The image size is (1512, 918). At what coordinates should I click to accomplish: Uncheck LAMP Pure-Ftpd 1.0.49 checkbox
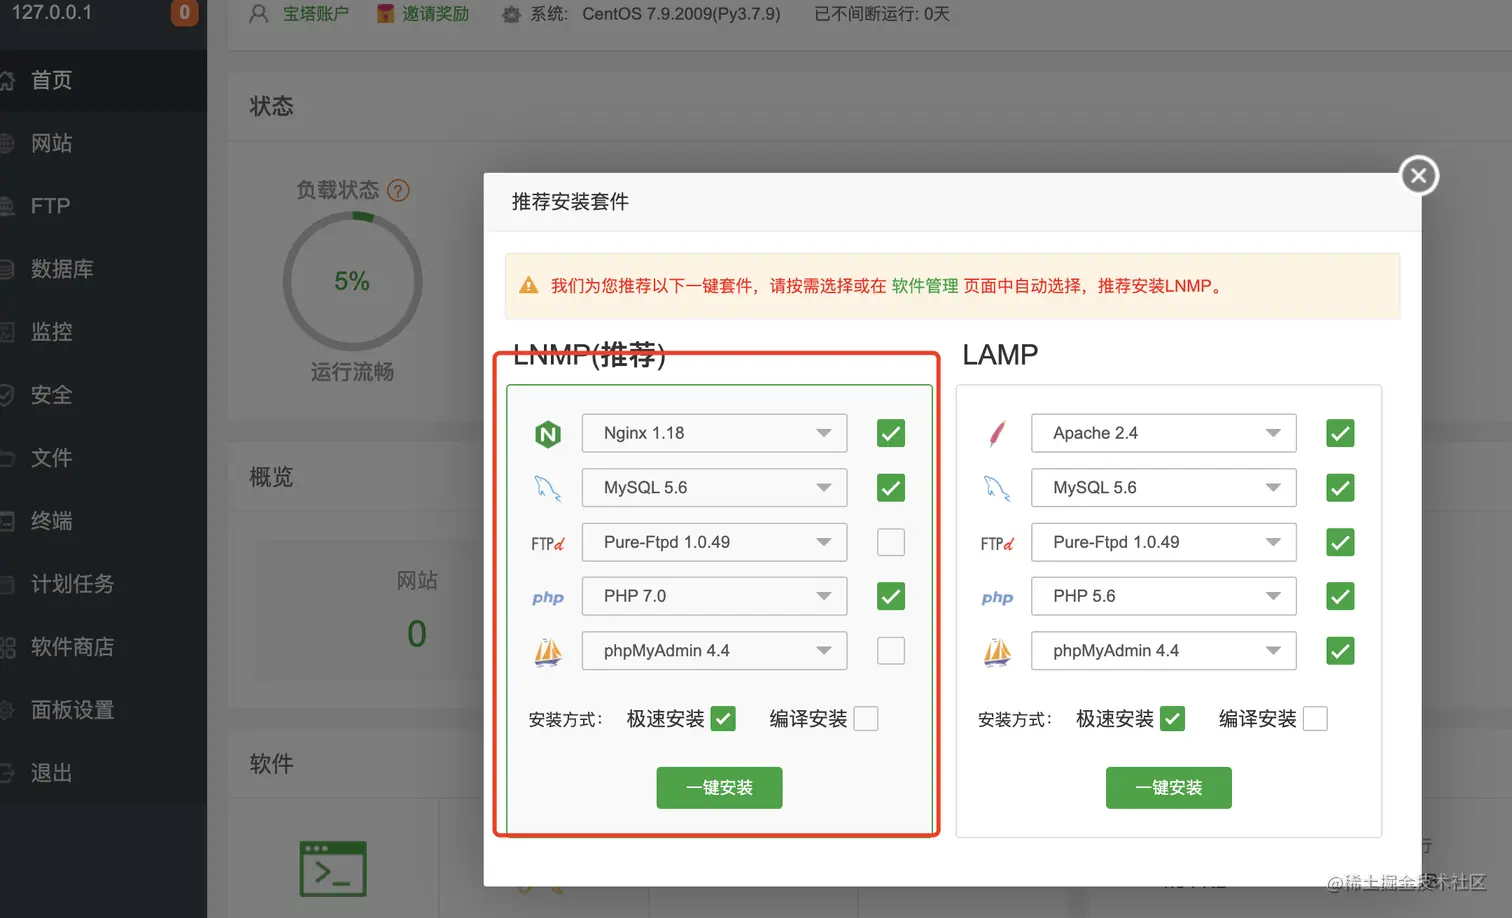point(1340,542)
